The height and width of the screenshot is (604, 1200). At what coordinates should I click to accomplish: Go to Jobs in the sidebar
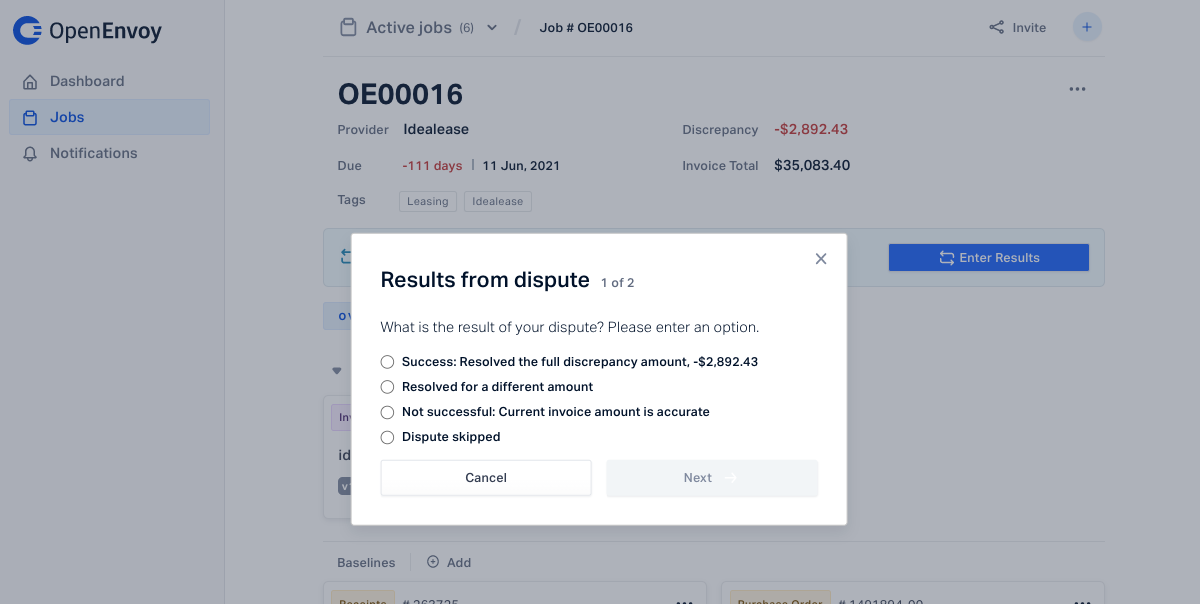[x=109, y=117]
